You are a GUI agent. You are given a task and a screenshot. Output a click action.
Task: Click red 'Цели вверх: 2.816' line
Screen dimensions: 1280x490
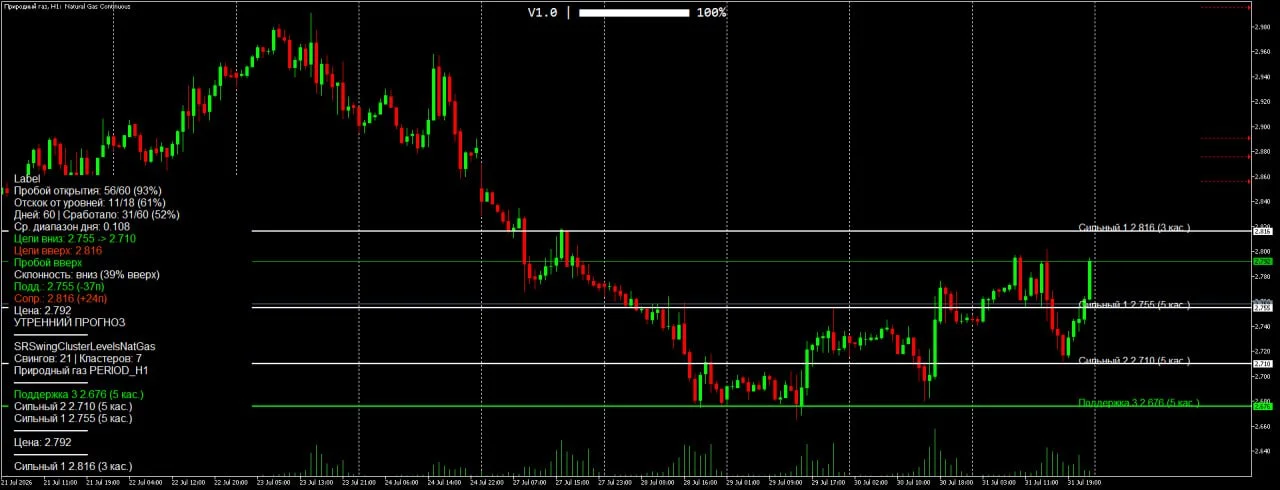coord(58,251)
